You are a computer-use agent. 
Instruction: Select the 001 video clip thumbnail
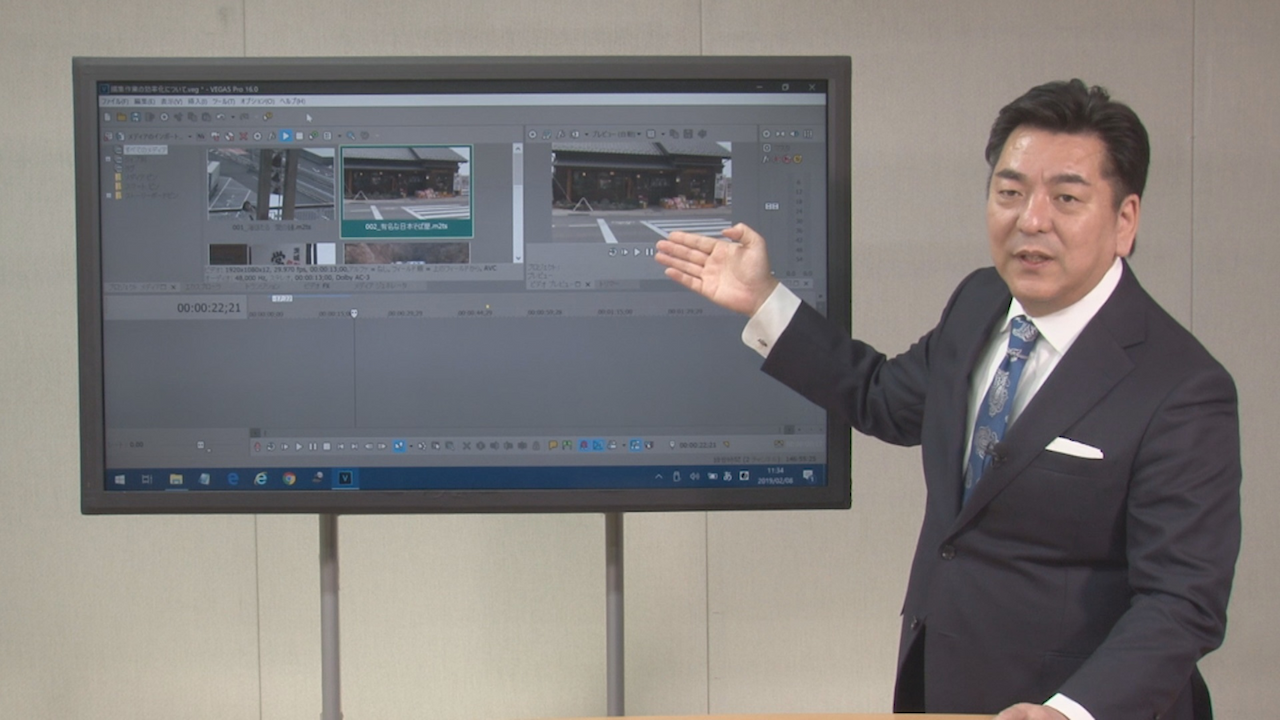(x=271, y=185)
